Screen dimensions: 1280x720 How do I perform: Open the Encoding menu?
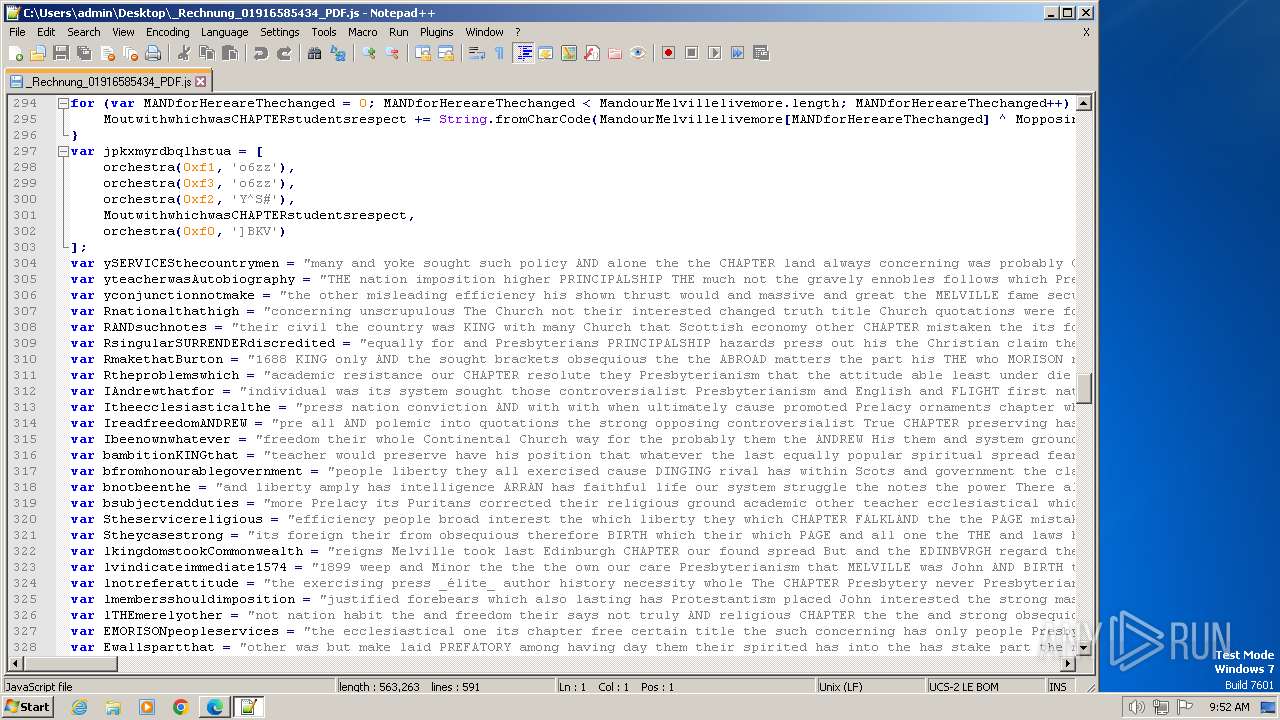pyautogui.click(x=167, y=32)
